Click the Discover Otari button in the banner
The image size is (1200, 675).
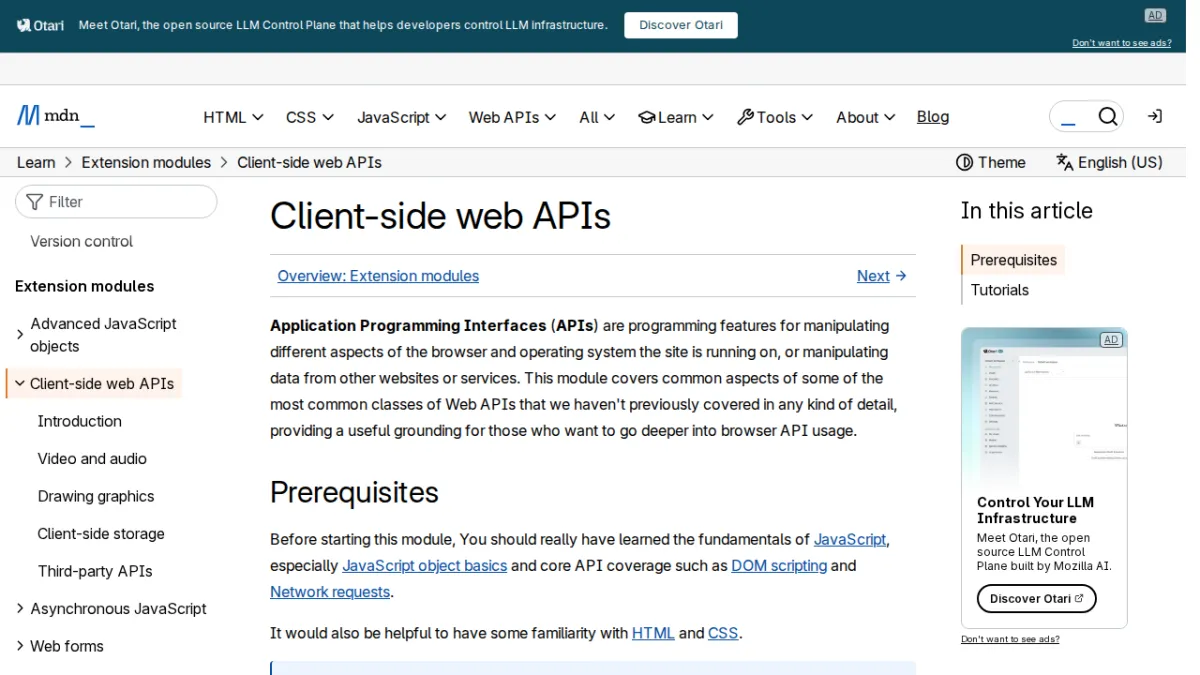tap(681, 25)
